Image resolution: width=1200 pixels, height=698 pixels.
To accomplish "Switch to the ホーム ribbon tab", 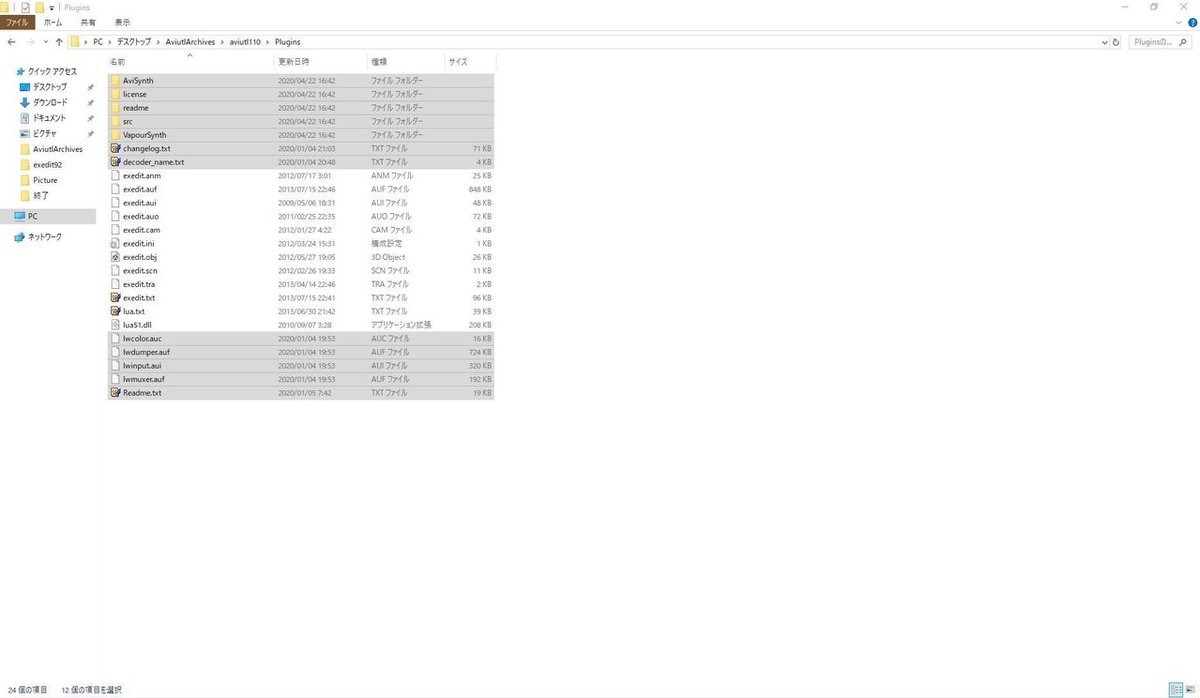I will point(53,22).
